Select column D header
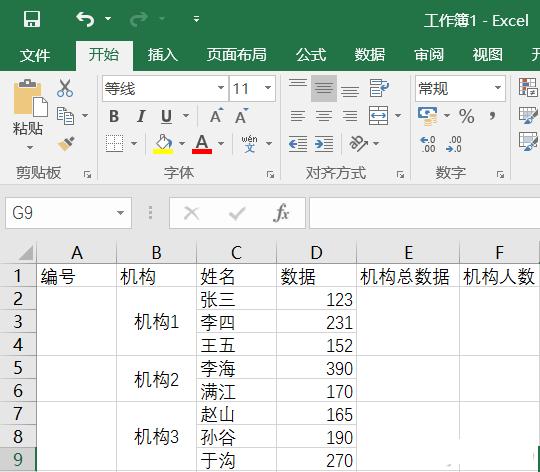The height and width of the screenshot is (472, 540). point(316,252)
